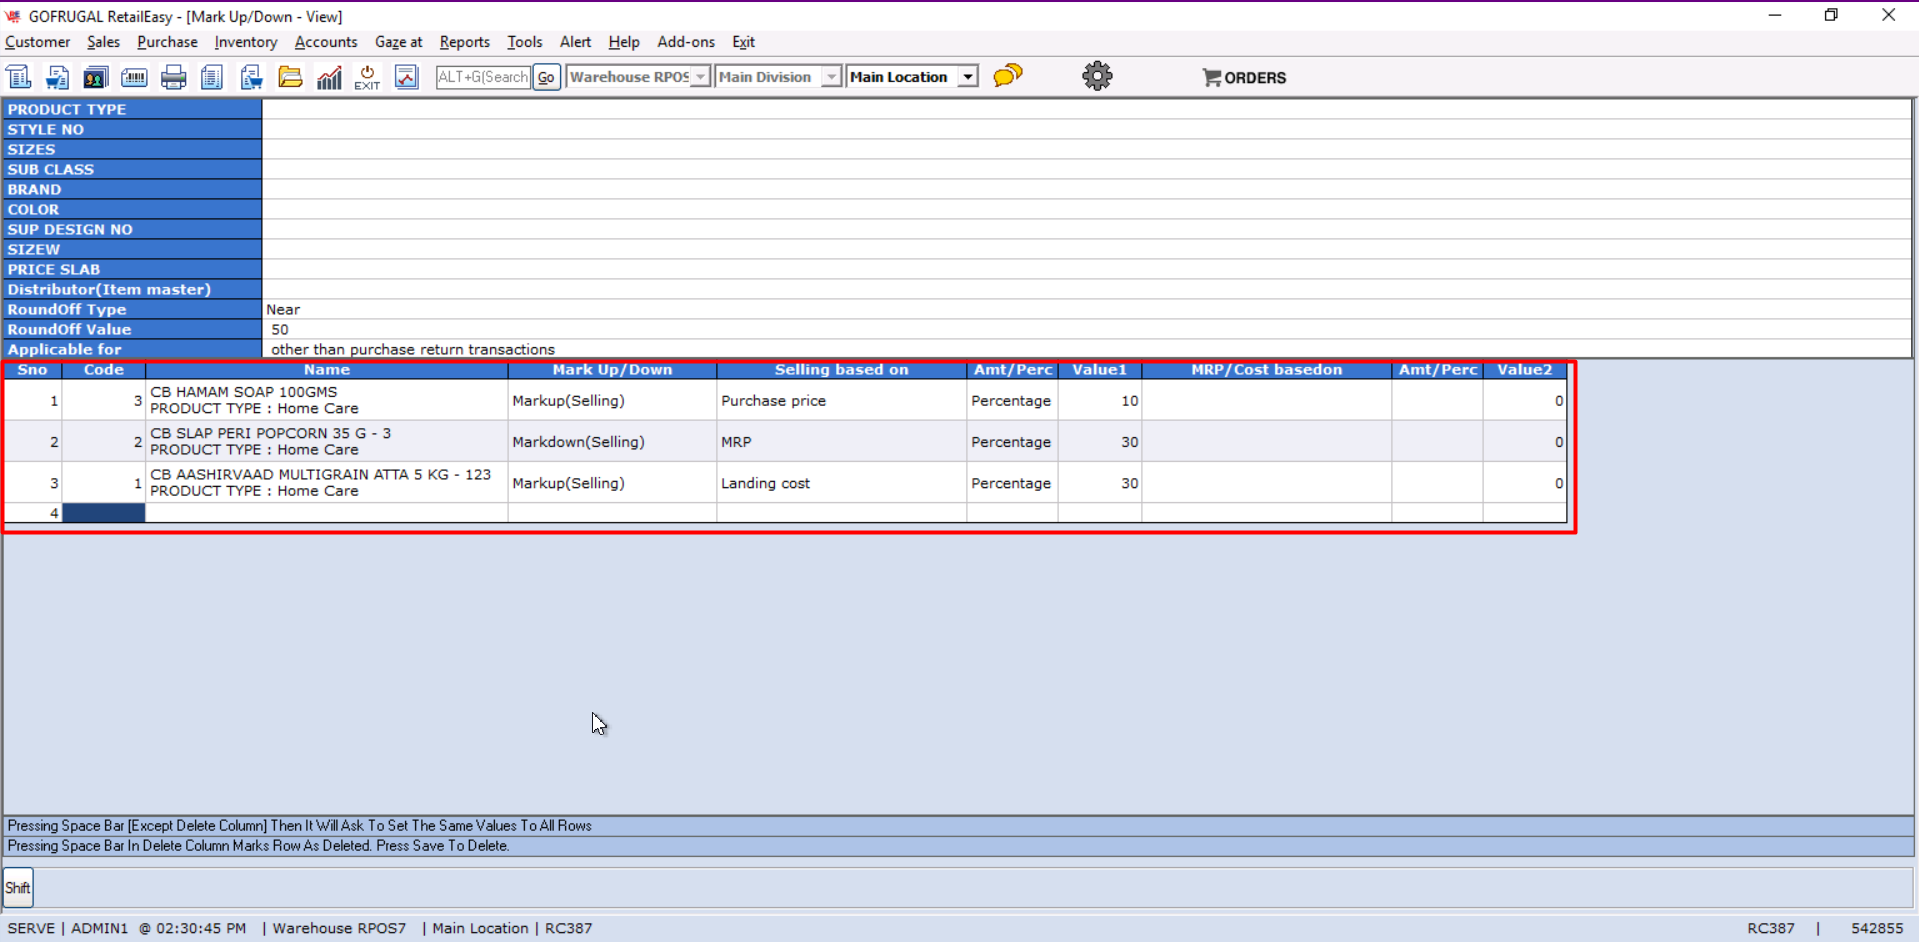Click the EXIT power icon
Viewport: 1919px width, 942px height.
367,77
